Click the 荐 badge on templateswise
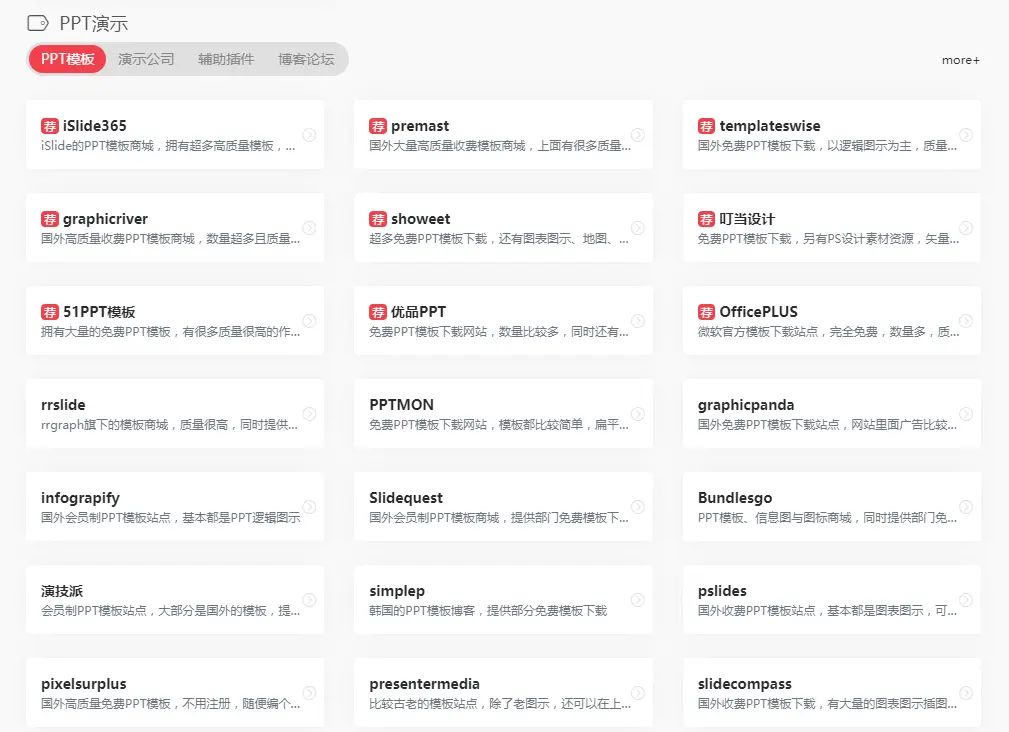1009x732 pixels. [706, 126]
